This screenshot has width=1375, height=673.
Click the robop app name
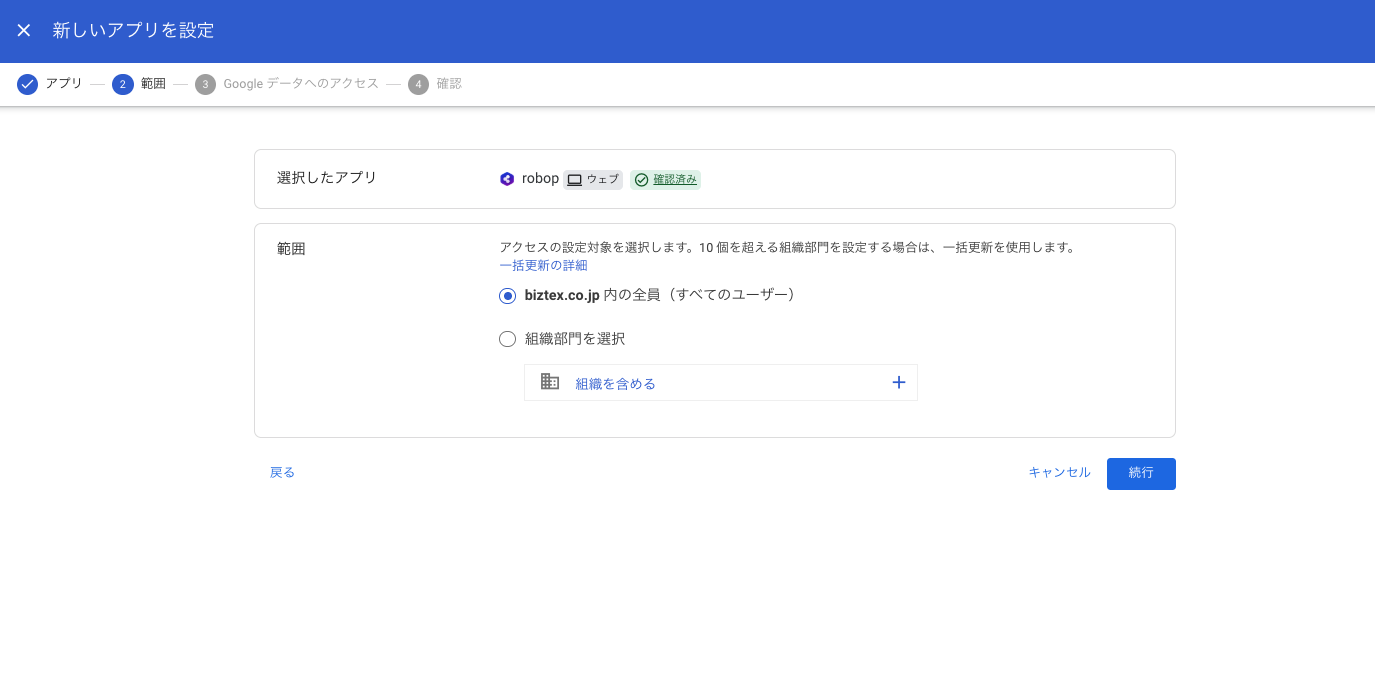point(540,179)
